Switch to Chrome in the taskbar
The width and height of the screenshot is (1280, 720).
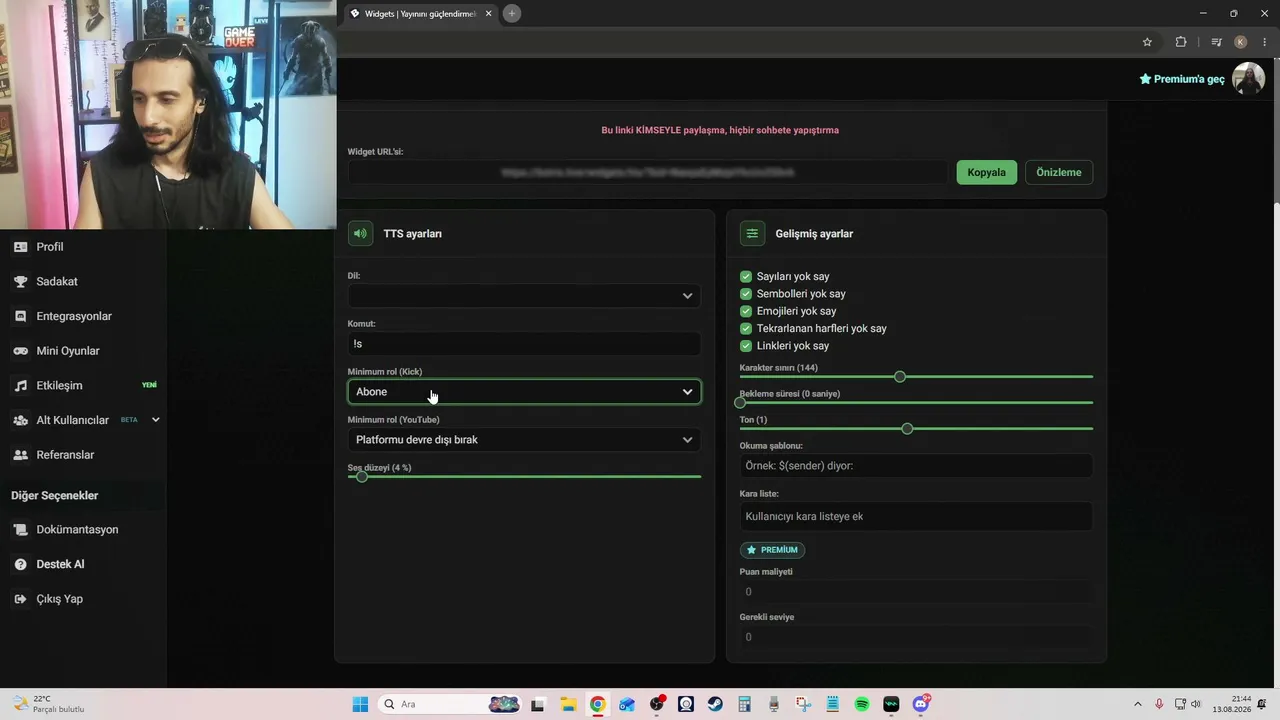(597, 704)
